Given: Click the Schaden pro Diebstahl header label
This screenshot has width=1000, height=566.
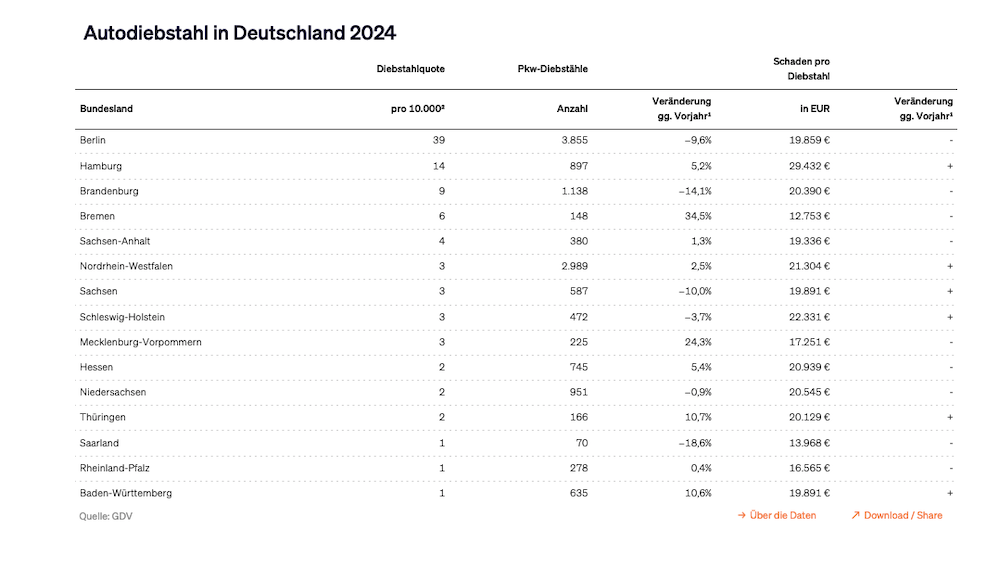Looking at the screenshot, I should 802,69.
